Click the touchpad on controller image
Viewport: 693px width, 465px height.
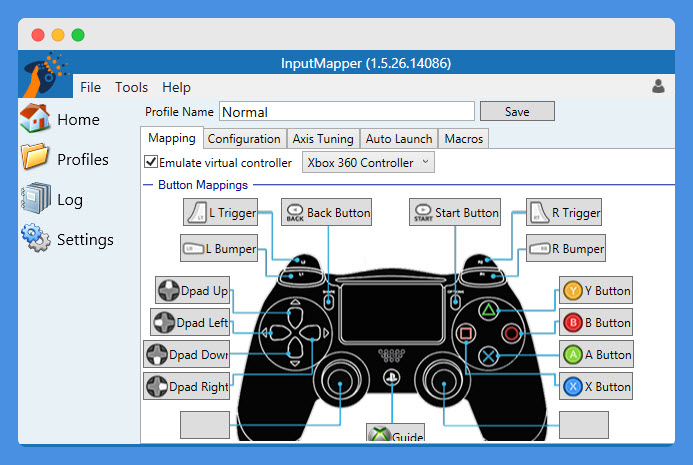[x=392, y=313]
